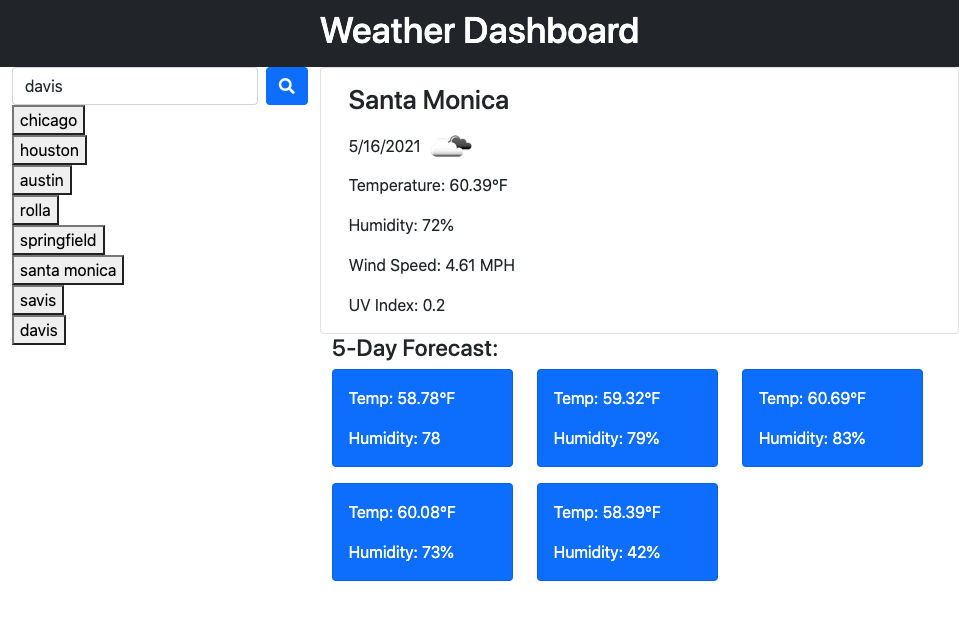Click inside the city search input field
The width and height of the screenshot is (959, 622).
pyautogui.click(x=134, y=86)
